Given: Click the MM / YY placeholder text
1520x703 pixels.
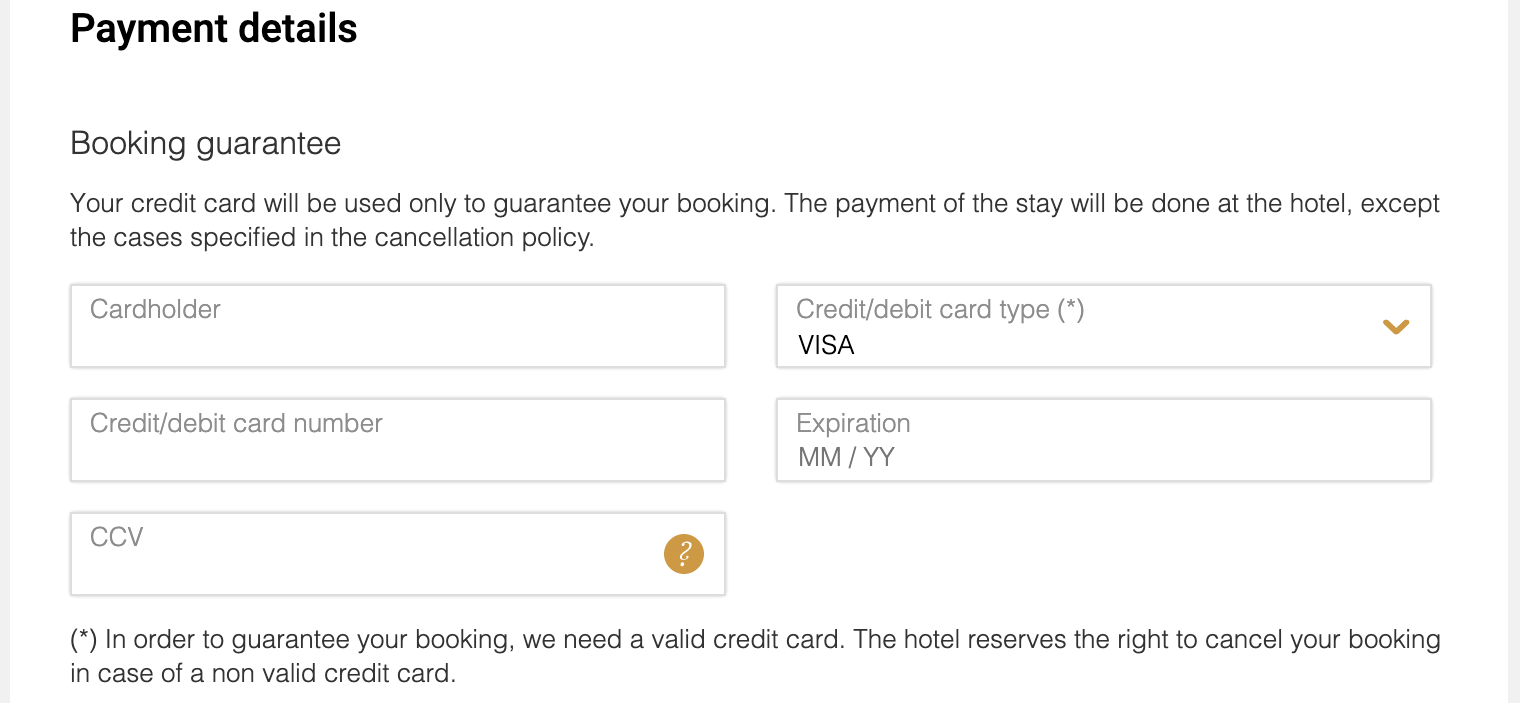Looking at the screenshot, I should (x=846, y=458).
